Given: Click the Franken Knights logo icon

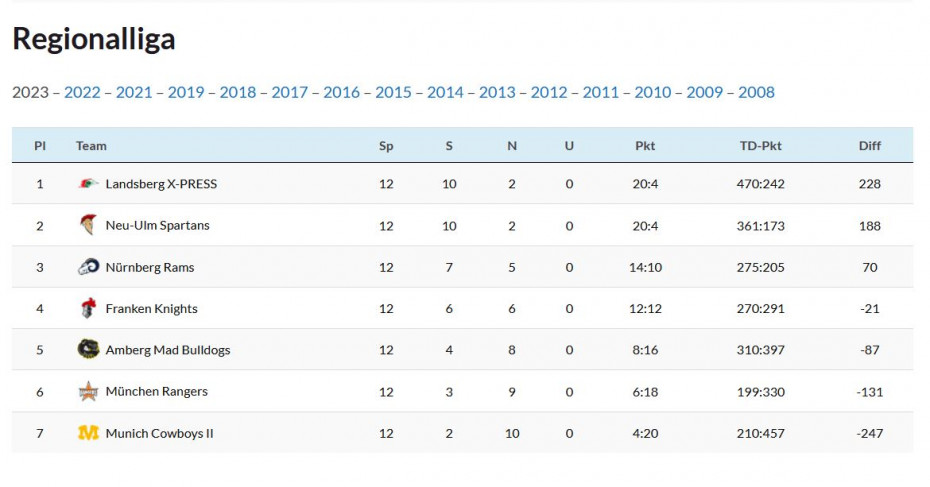Looking at the screenshot, I should coord(88,309).
